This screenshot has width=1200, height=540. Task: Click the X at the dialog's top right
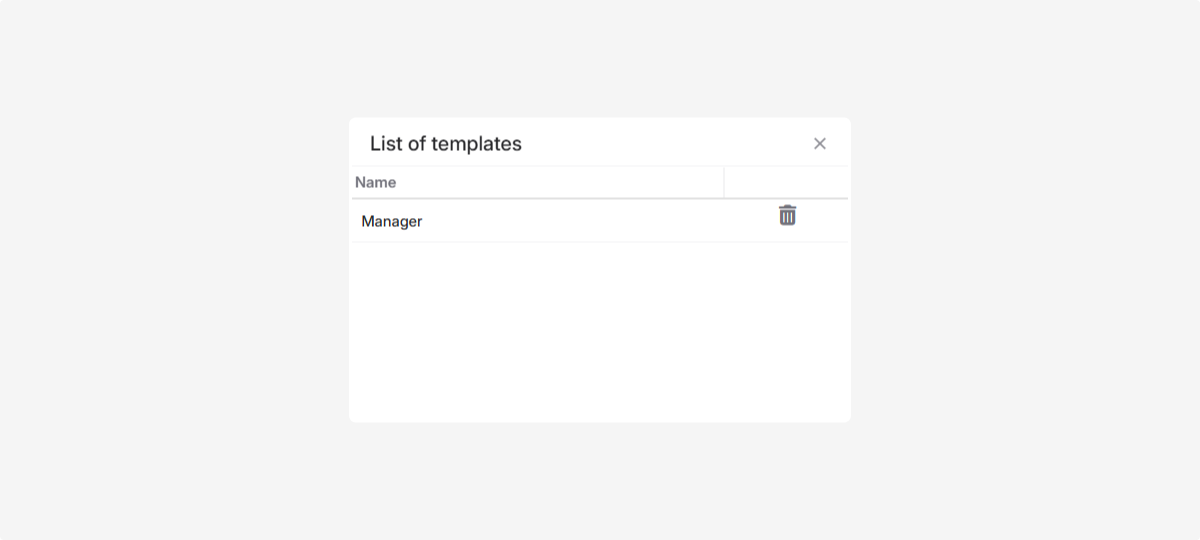(820, 144)
